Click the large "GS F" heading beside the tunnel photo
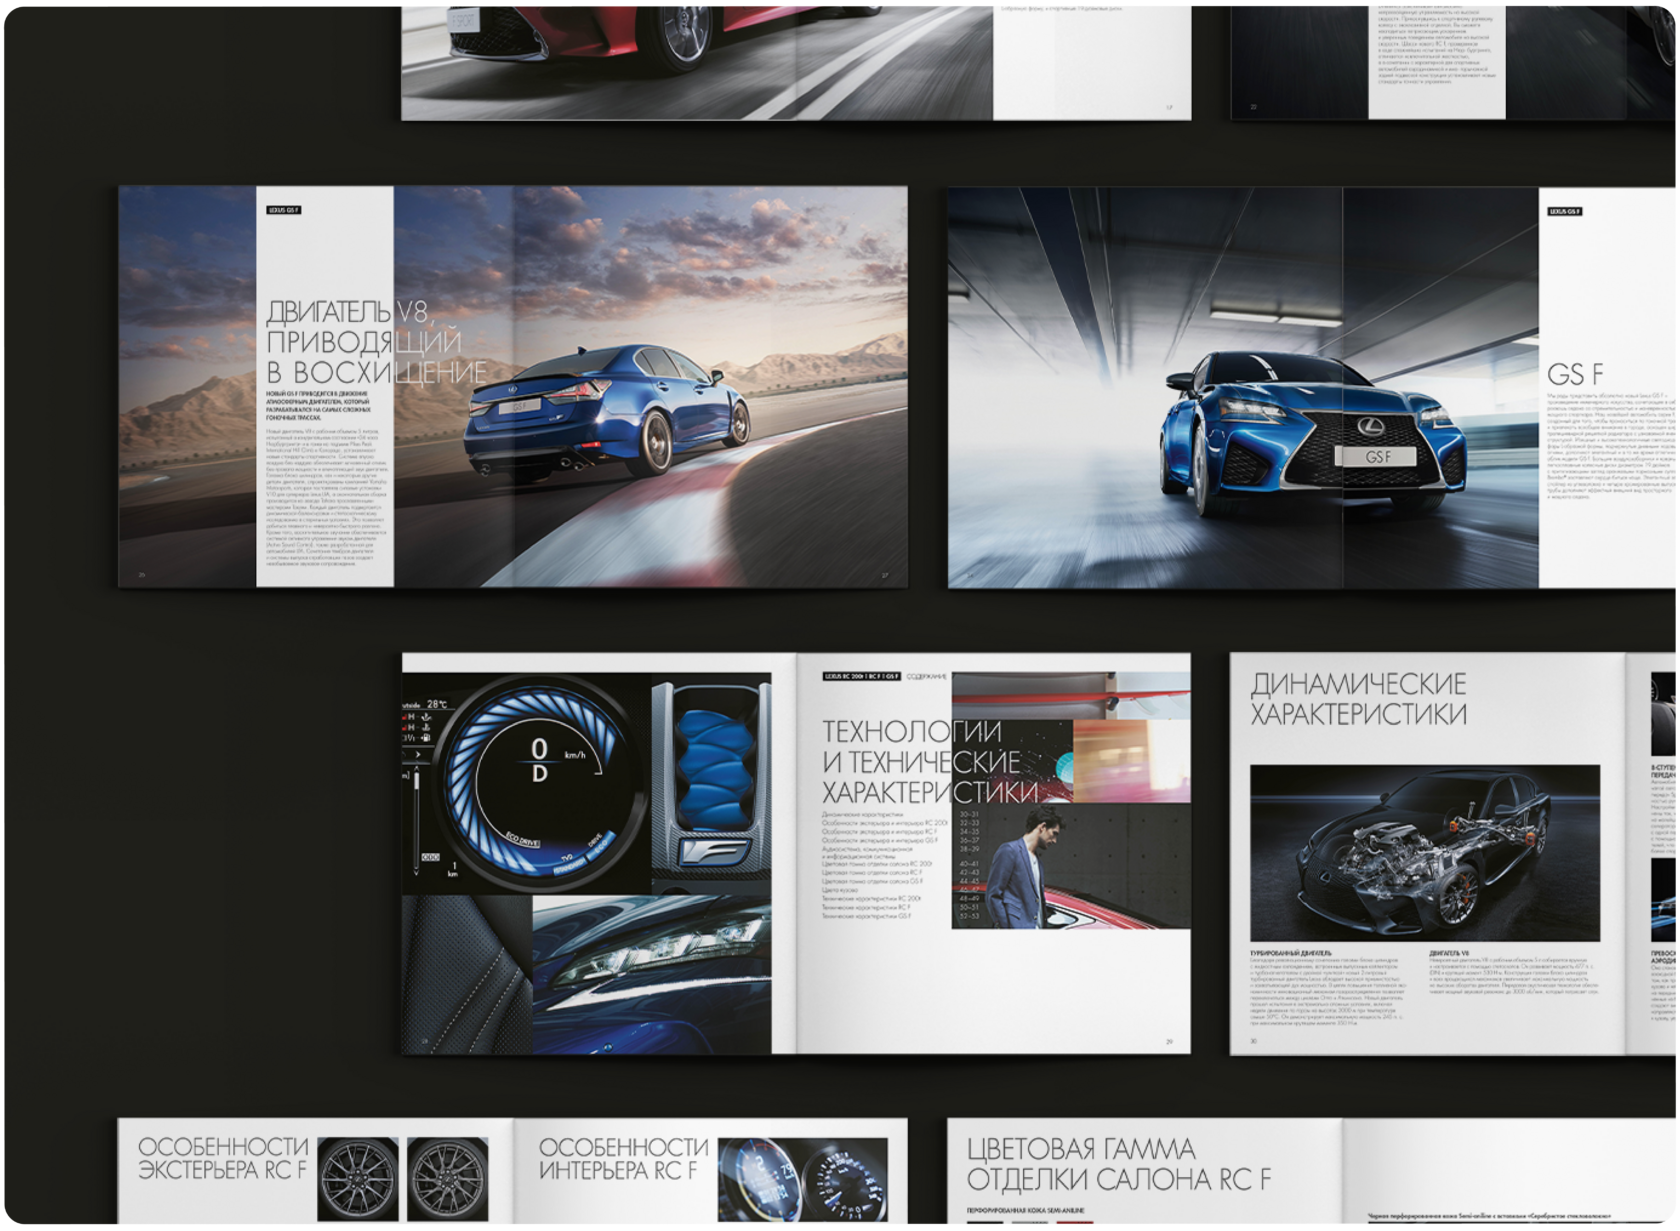Screen dimensions: 1680x1231 1575,374
